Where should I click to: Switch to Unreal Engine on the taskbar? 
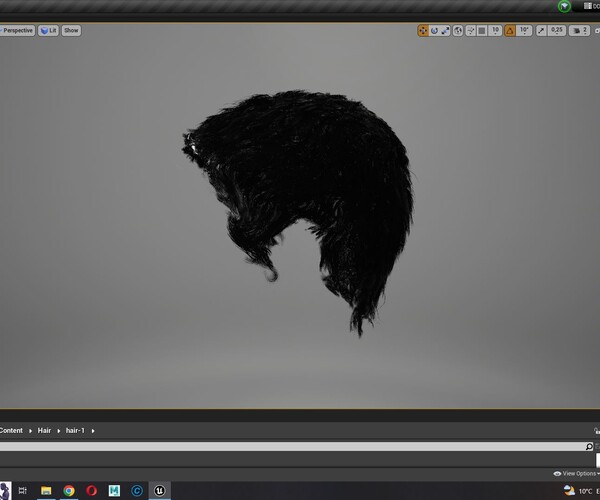(x=160, y=490)
